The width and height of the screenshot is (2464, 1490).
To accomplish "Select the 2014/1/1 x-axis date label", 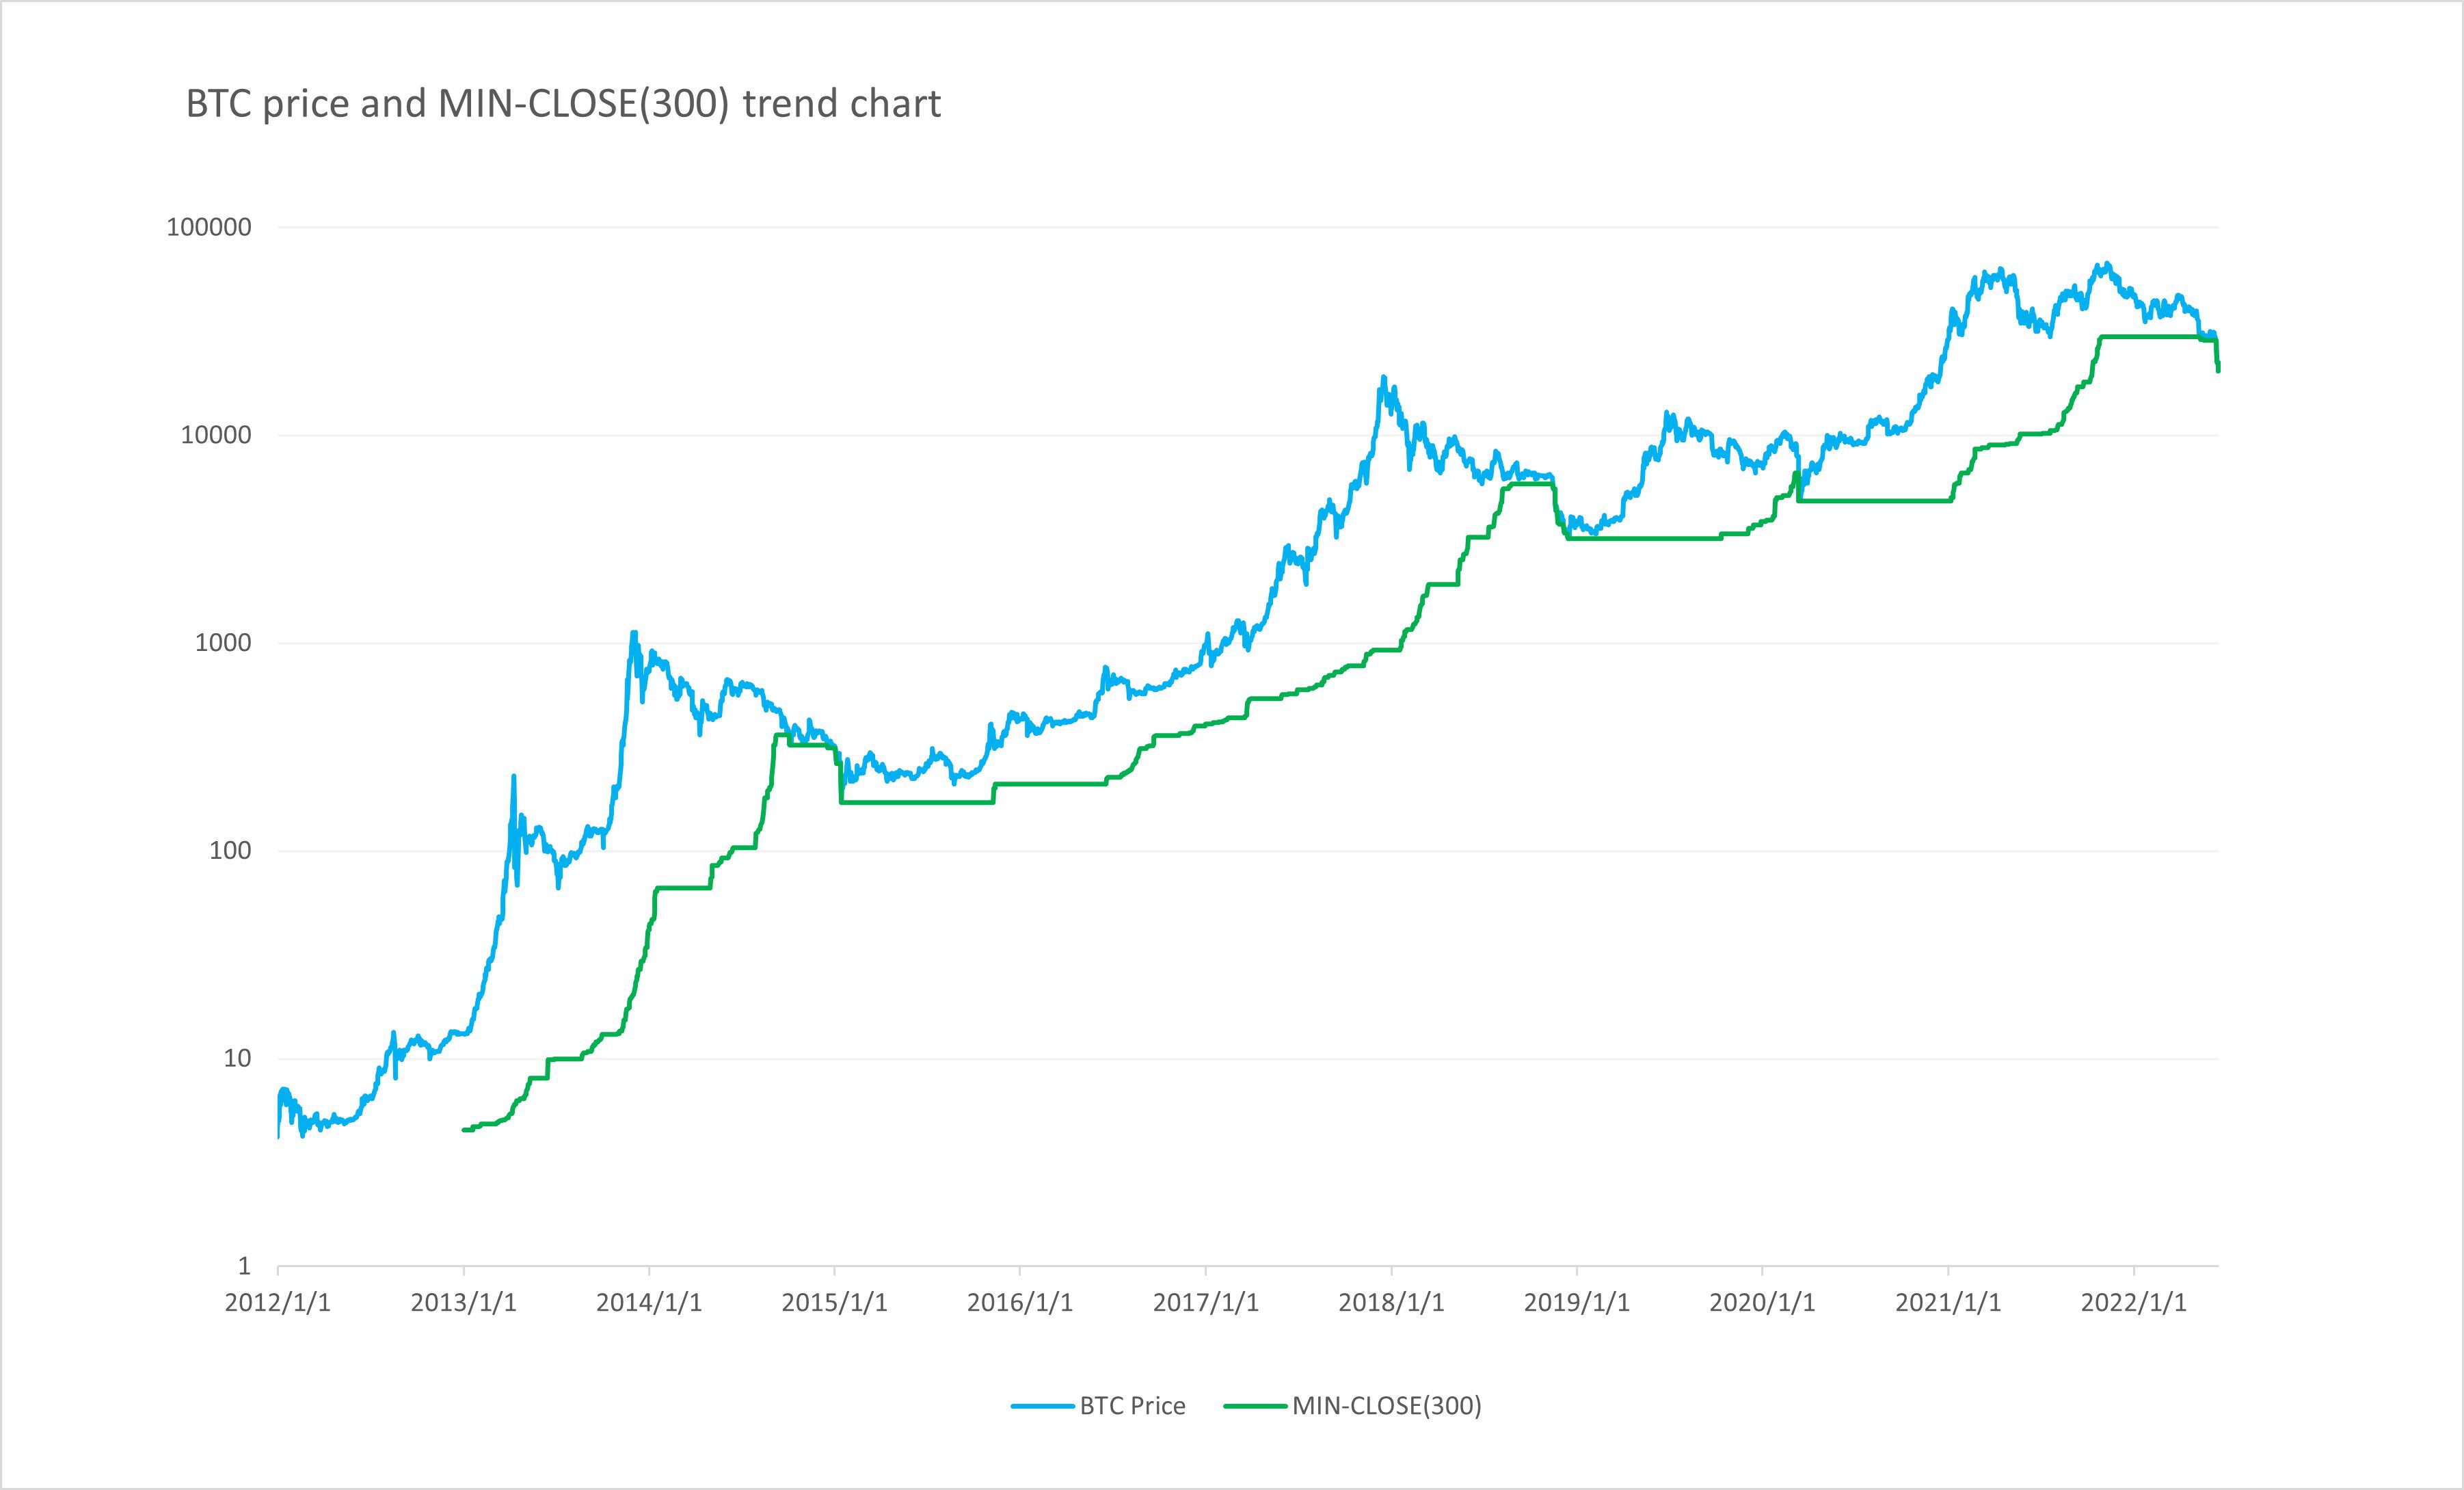I will click(649, 1303).
